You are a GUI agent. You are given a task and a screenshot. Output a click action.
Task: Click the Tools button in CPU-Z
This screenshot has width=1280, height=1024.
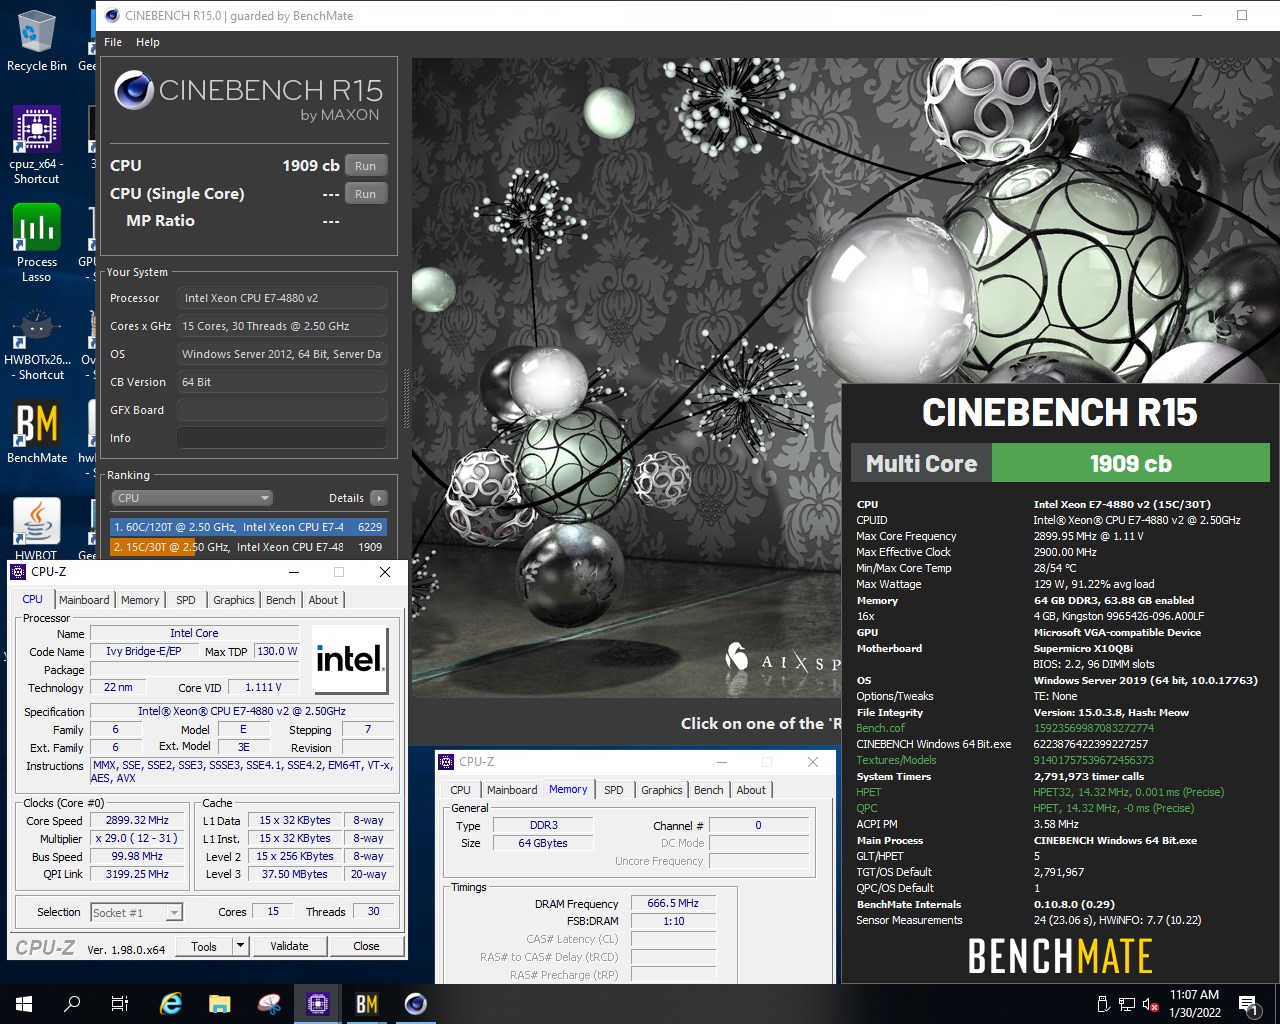point(204,946)
